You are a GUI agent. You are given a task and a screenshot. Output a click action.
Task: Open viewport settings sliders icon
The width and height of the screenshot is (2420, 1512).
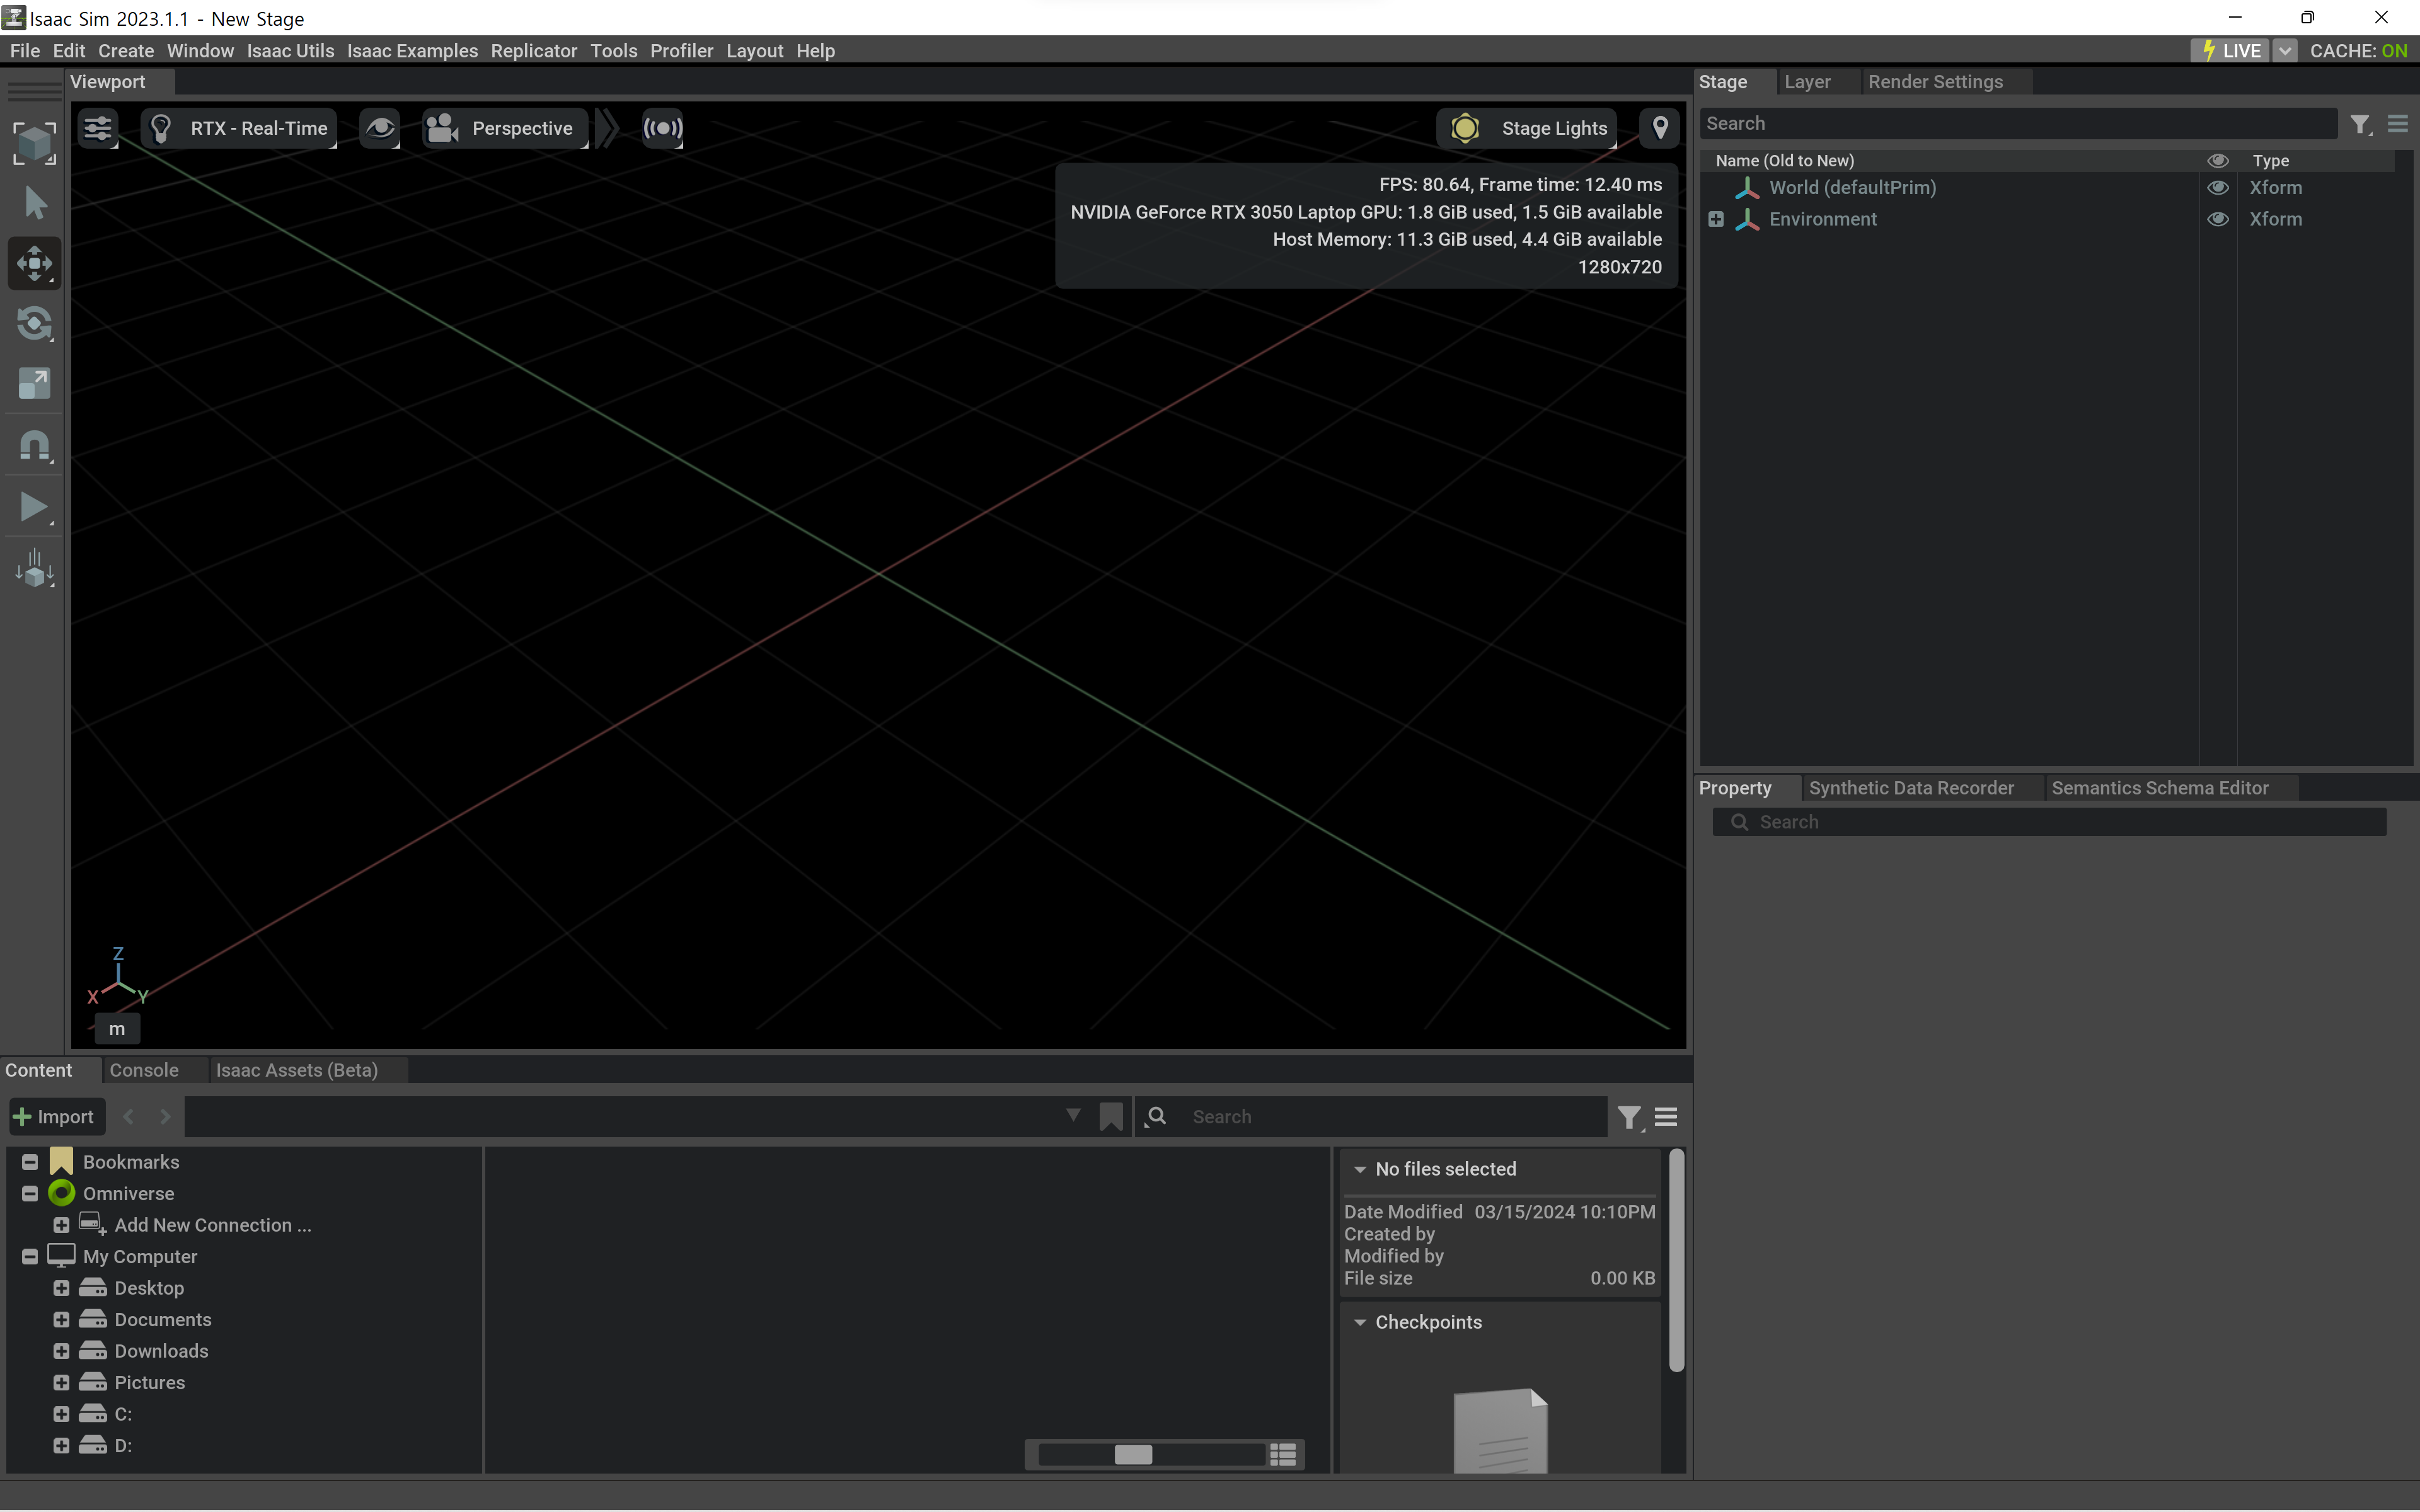[98, 128]
